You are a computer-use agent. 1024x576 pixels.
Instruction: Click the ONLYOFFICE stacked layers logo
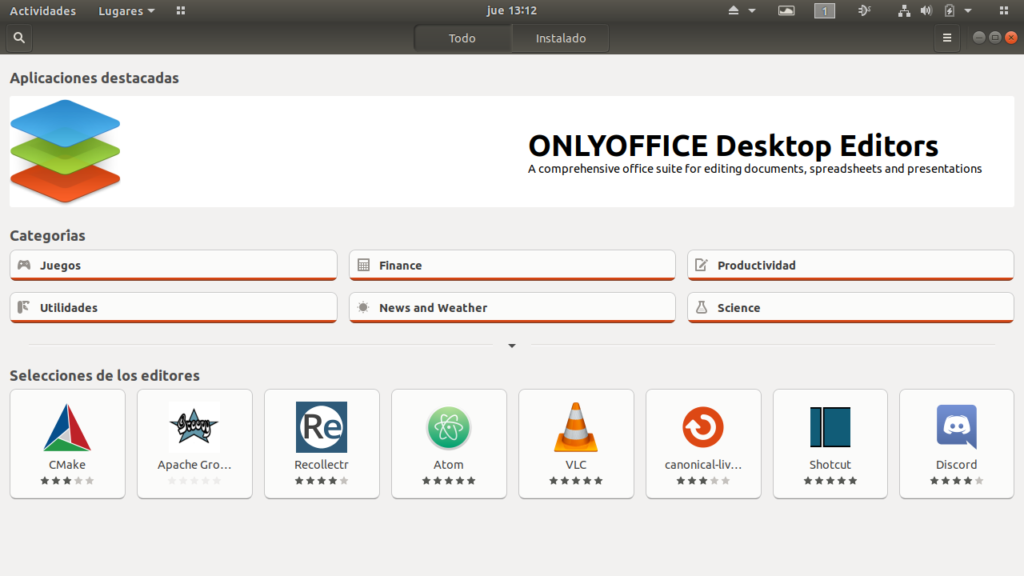click(65, 151)
